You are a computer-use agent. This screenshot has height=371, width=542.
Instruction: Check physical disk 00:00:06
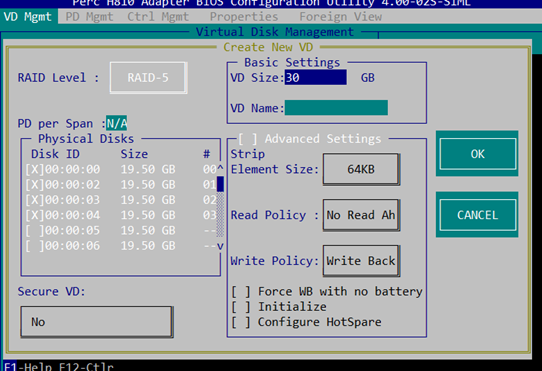click(35, 245)
